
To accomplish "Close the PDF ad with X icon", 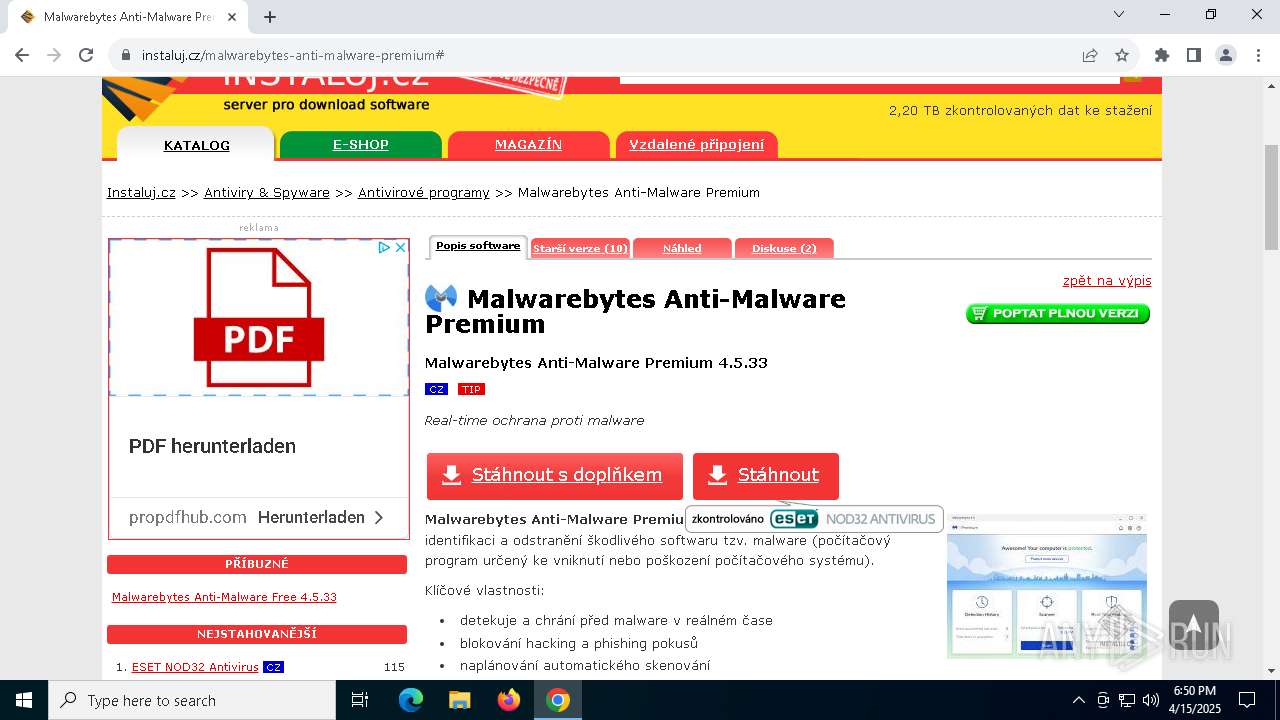I will [400, 247].
